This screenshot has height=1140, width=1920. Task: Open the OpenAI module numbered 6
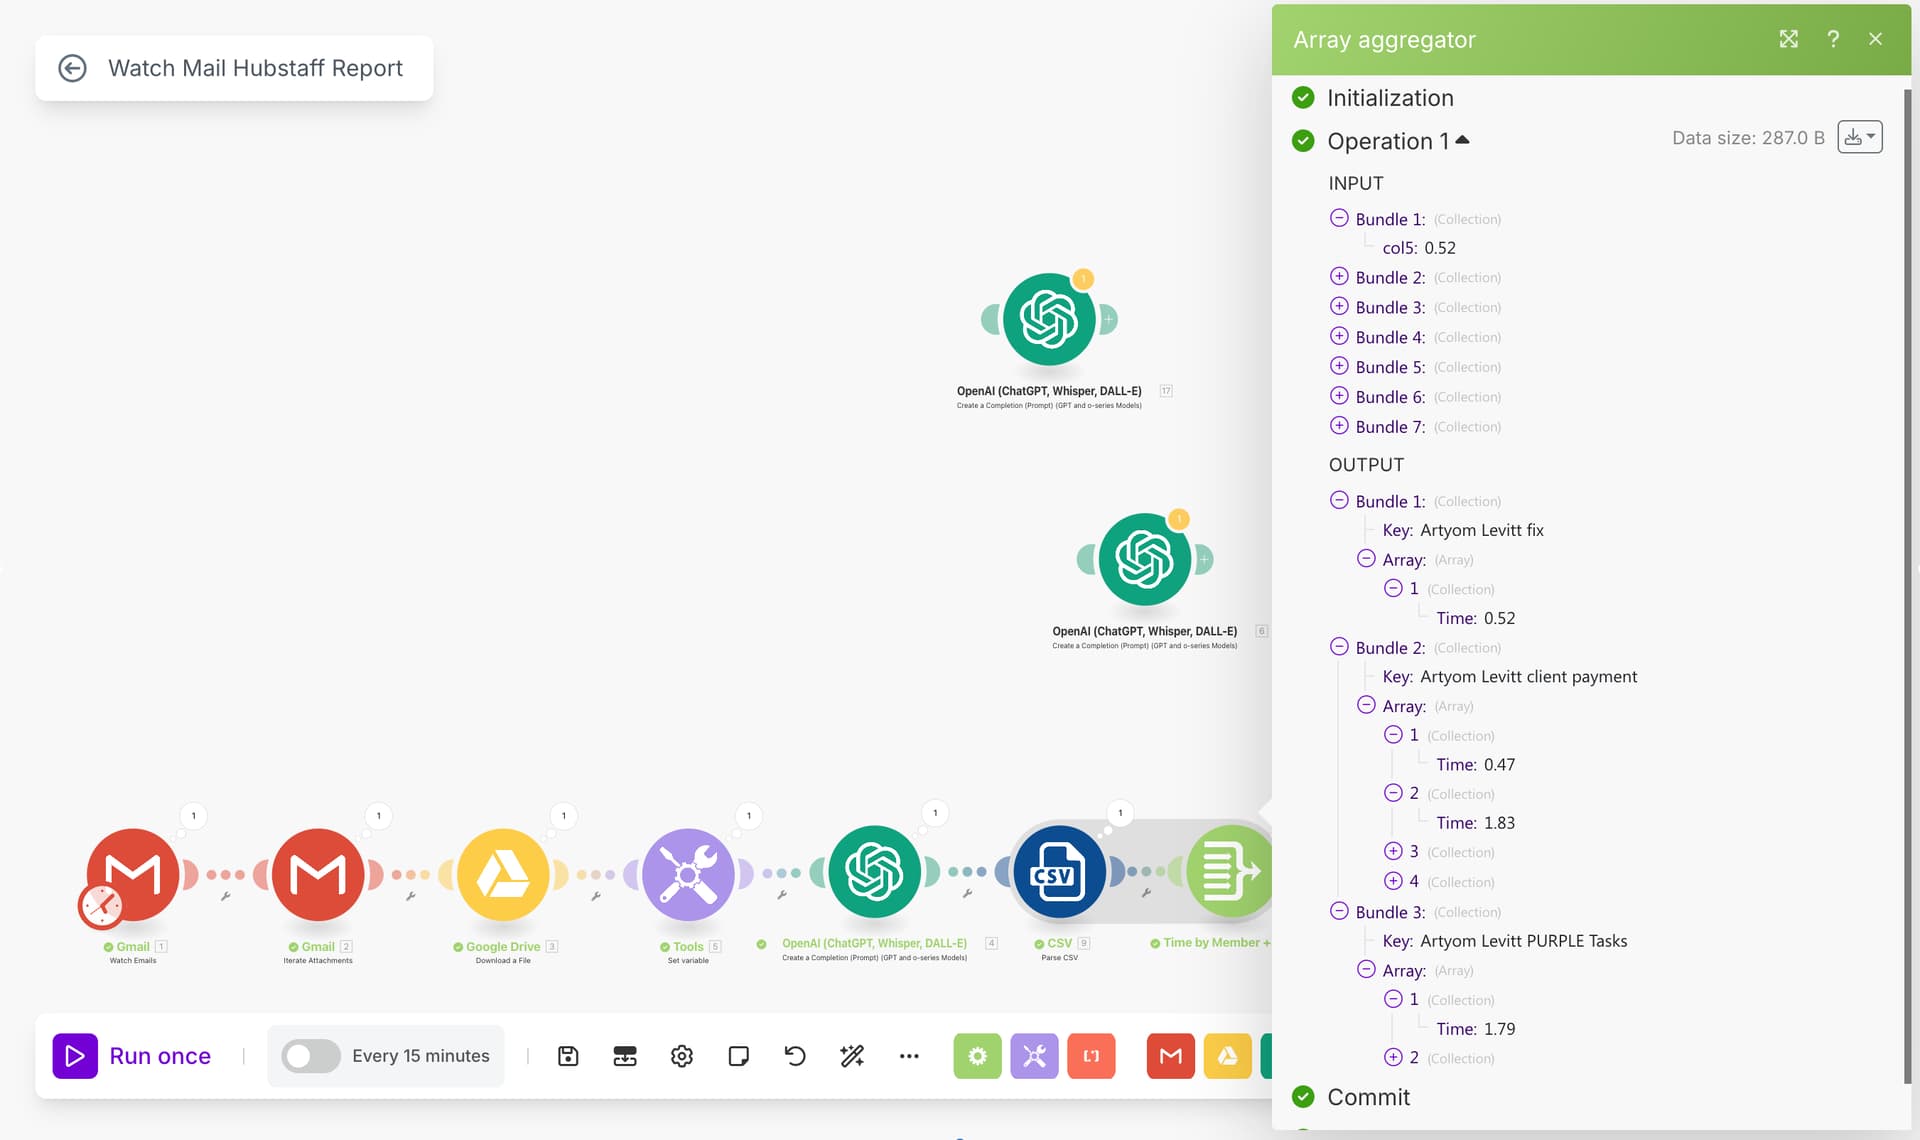pos(1145,559)
